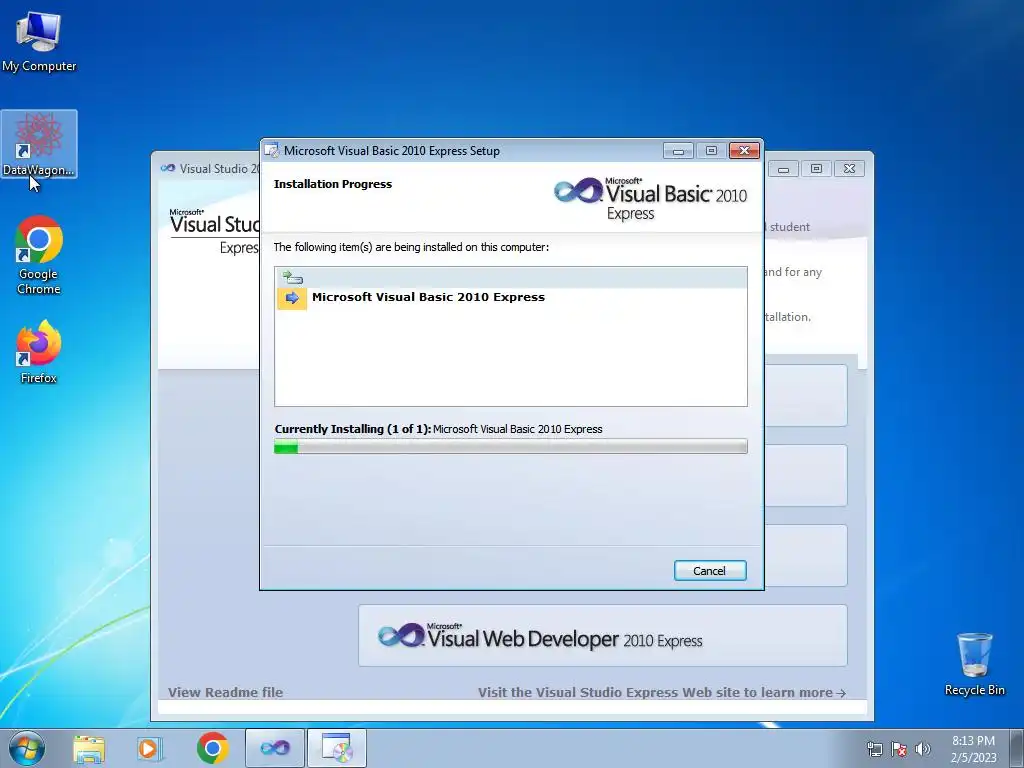1024x768 pixels.
Task: Open the DataWagon desktop shortcut
Action: pyautogui.click(x=39, y=144)
